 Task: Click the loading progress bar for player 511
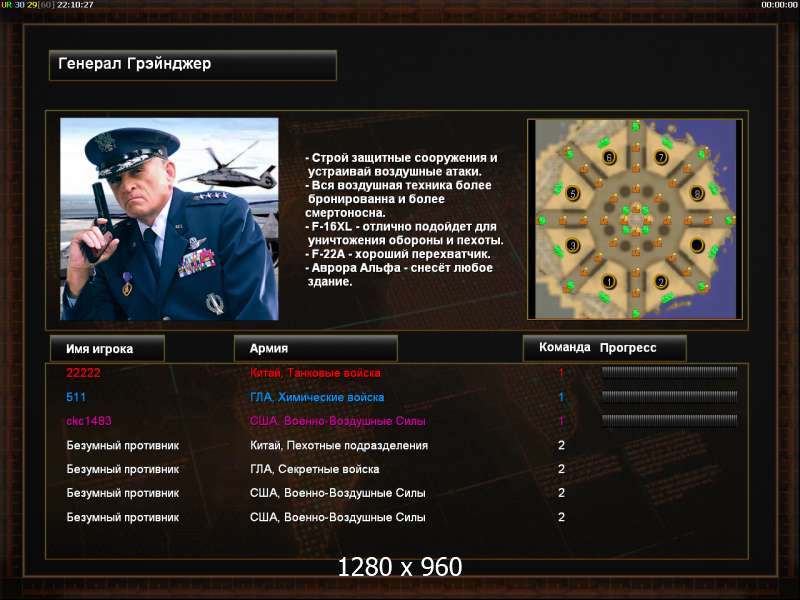669,396
